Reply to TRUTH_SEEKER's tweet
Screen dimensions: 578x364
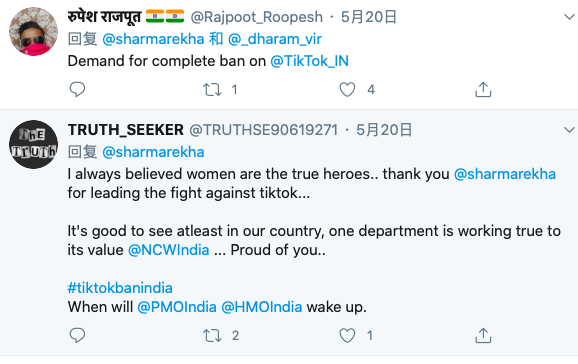click(77, 335)
